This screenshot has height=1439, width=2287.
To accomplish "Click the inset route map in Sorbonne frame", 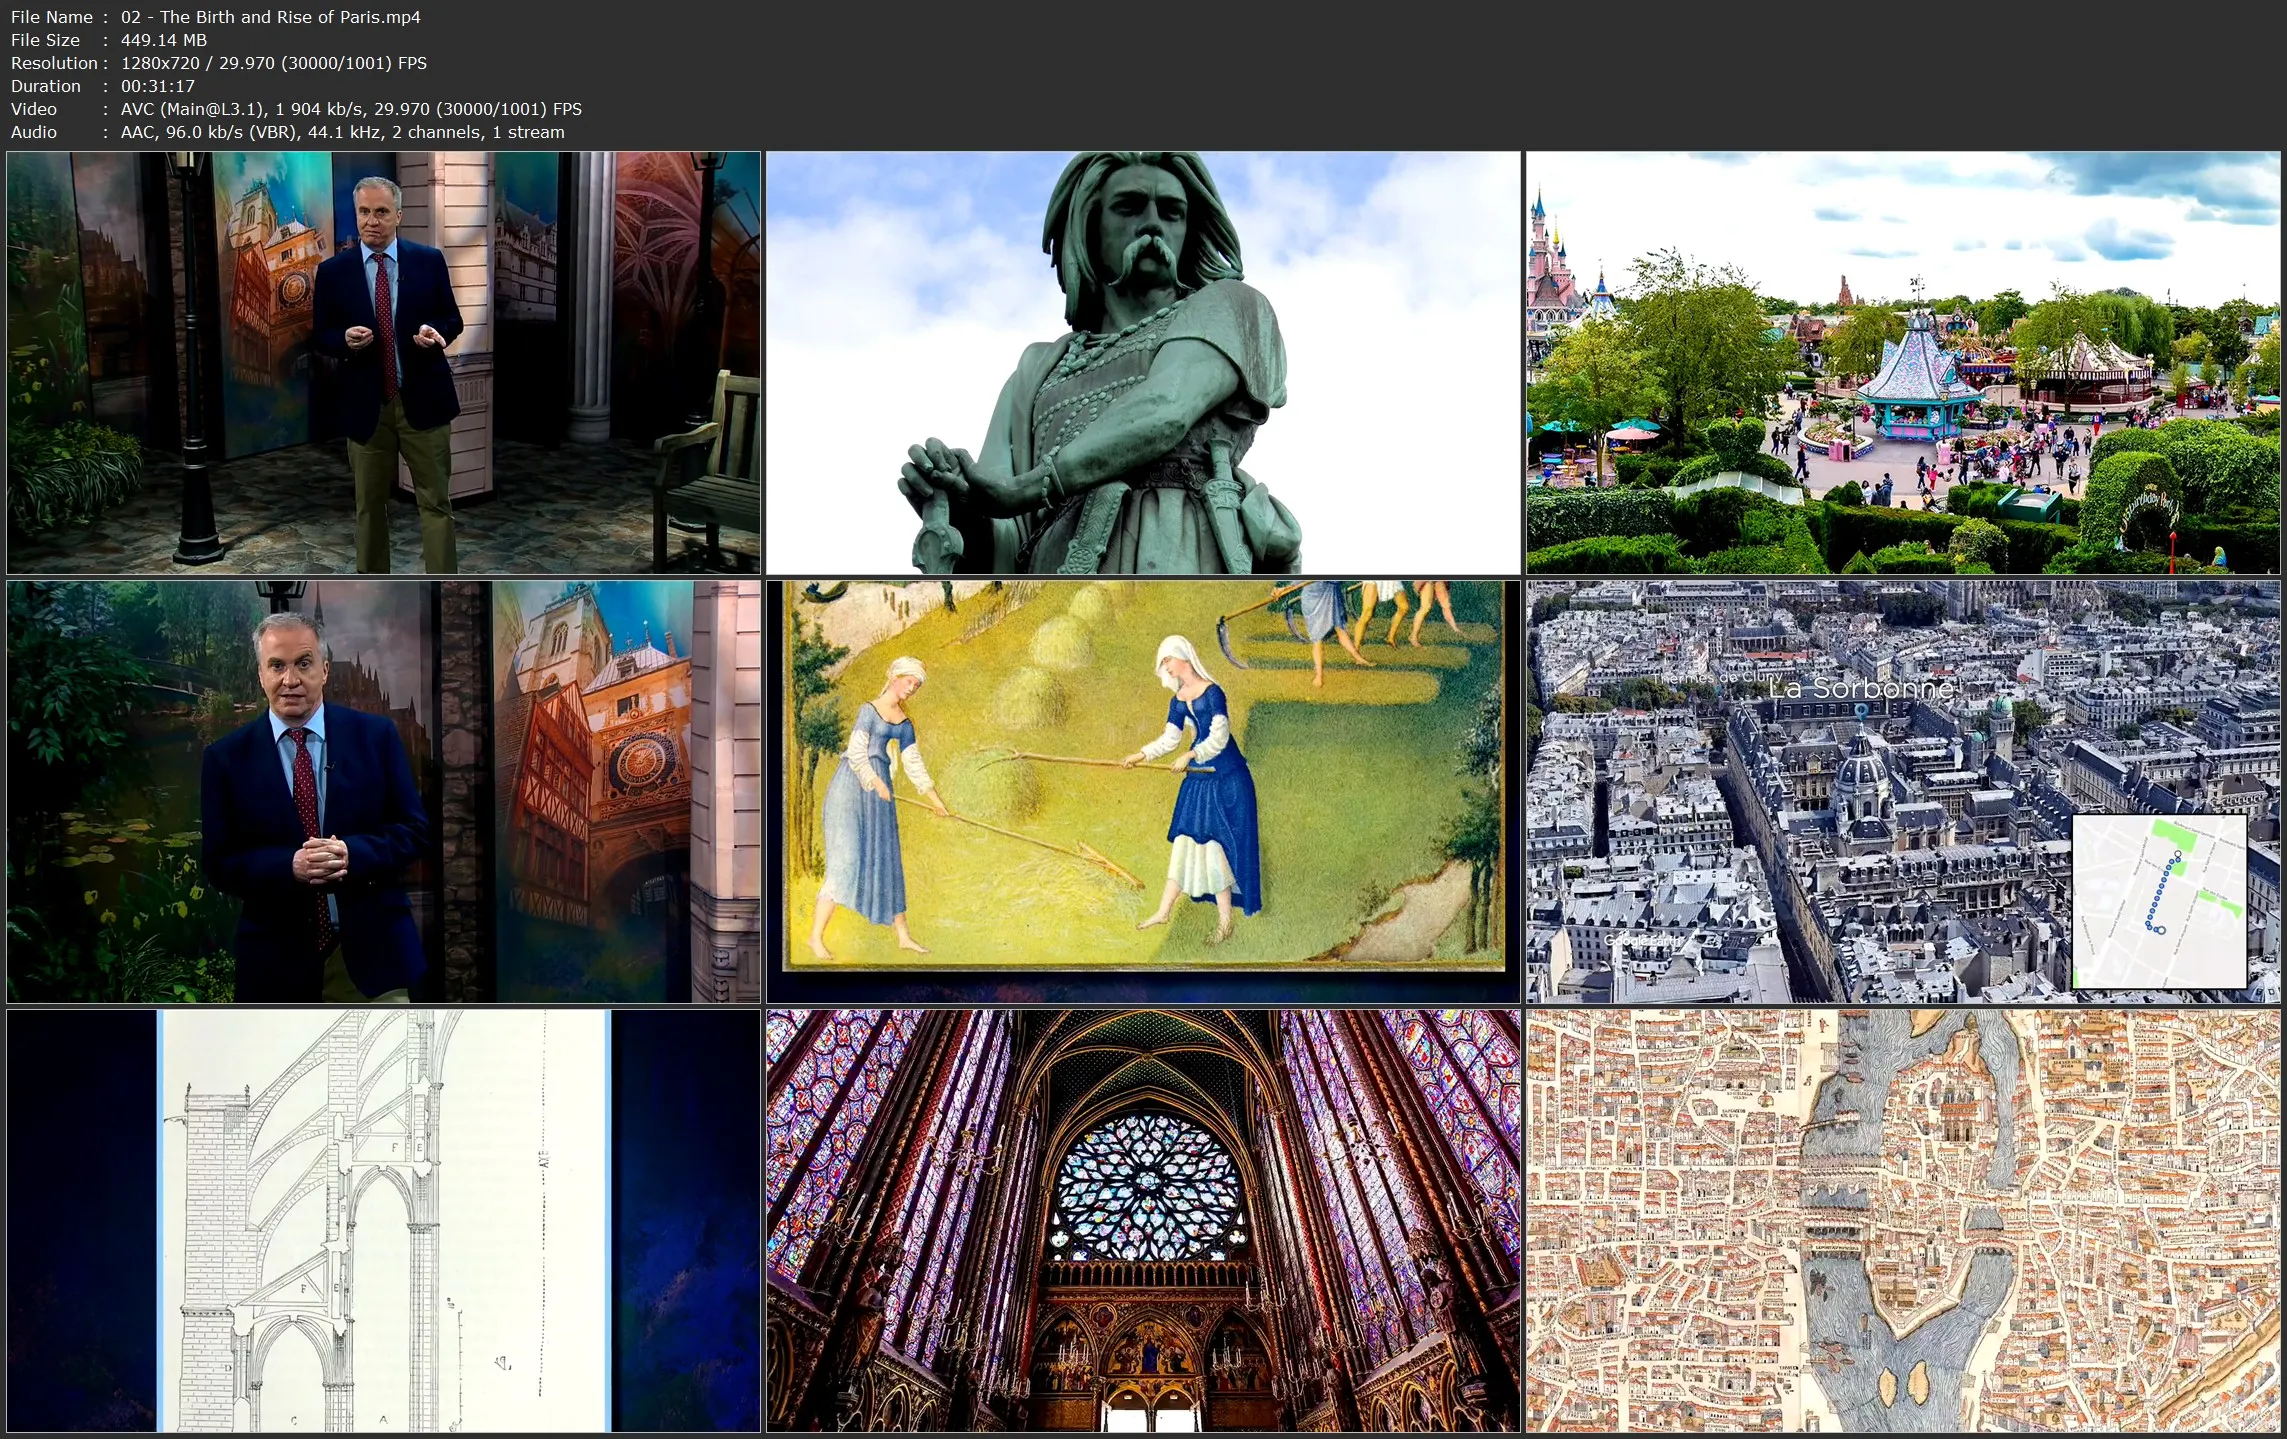I will [2160, 901].
